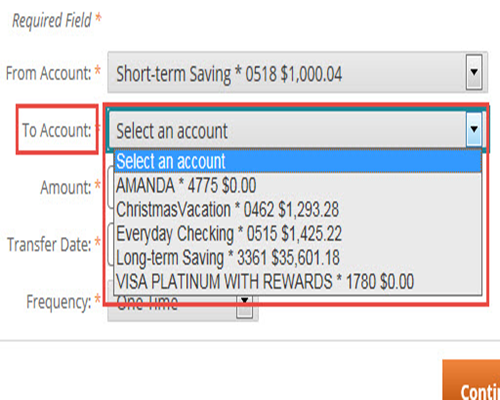
Task: Click the Frequency 'One Time' box
Action: coord(183,308)
